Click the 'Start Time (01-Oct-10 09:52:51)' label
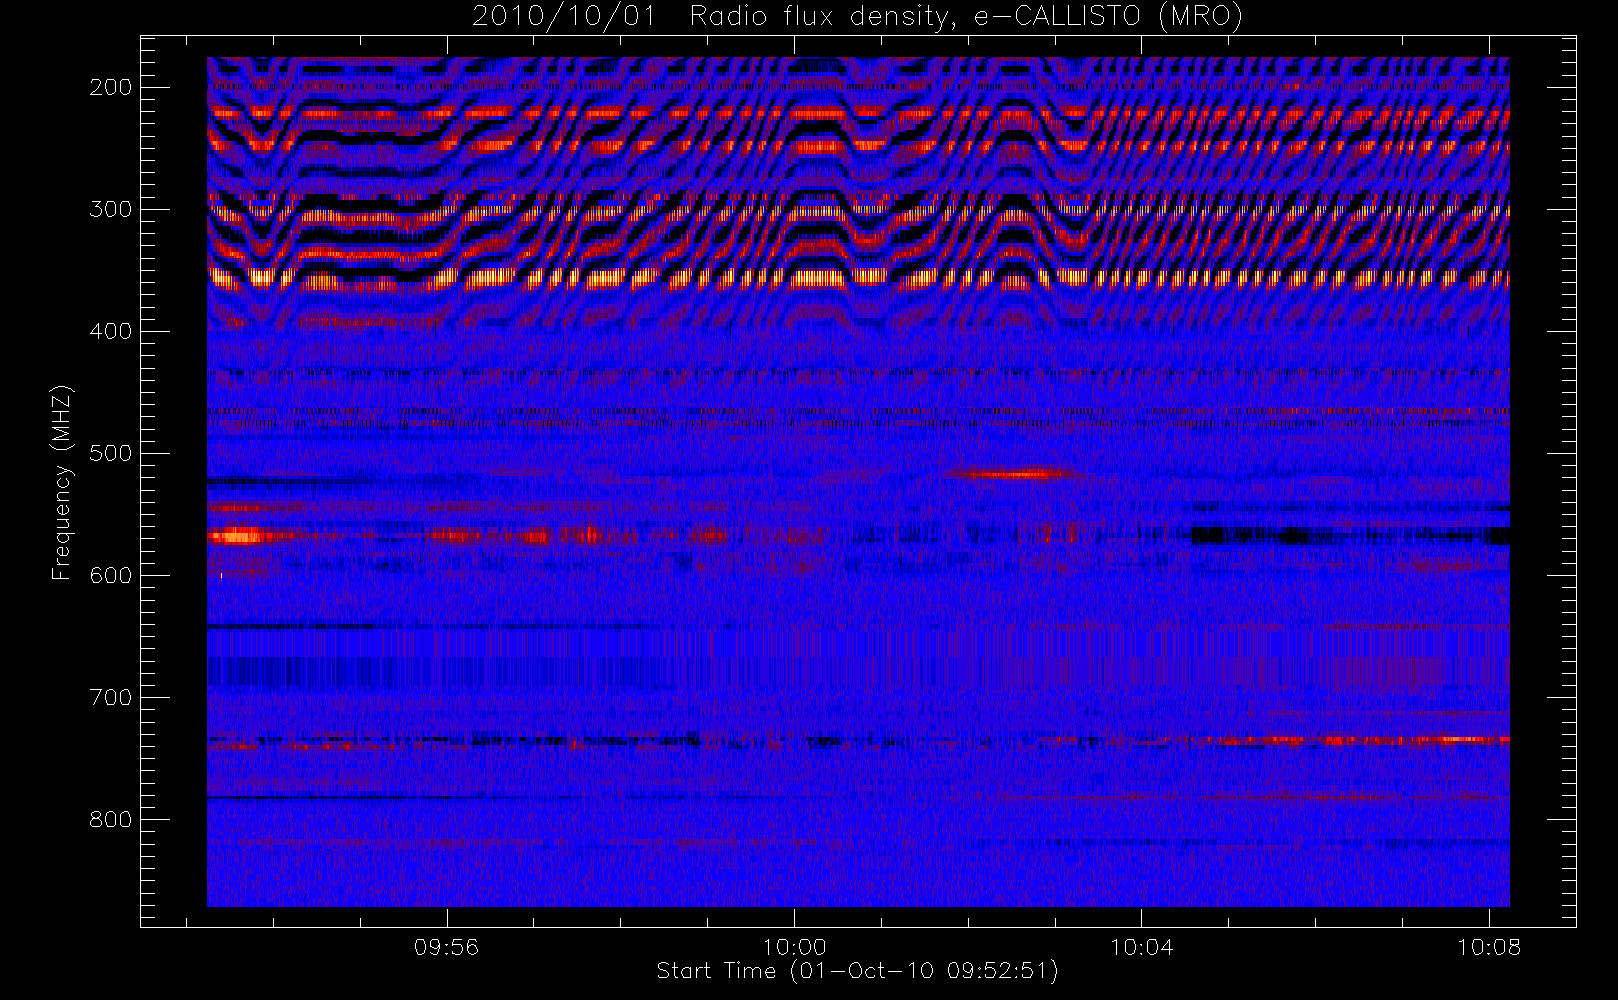The image size is (1618, 1000). (857, 971)
